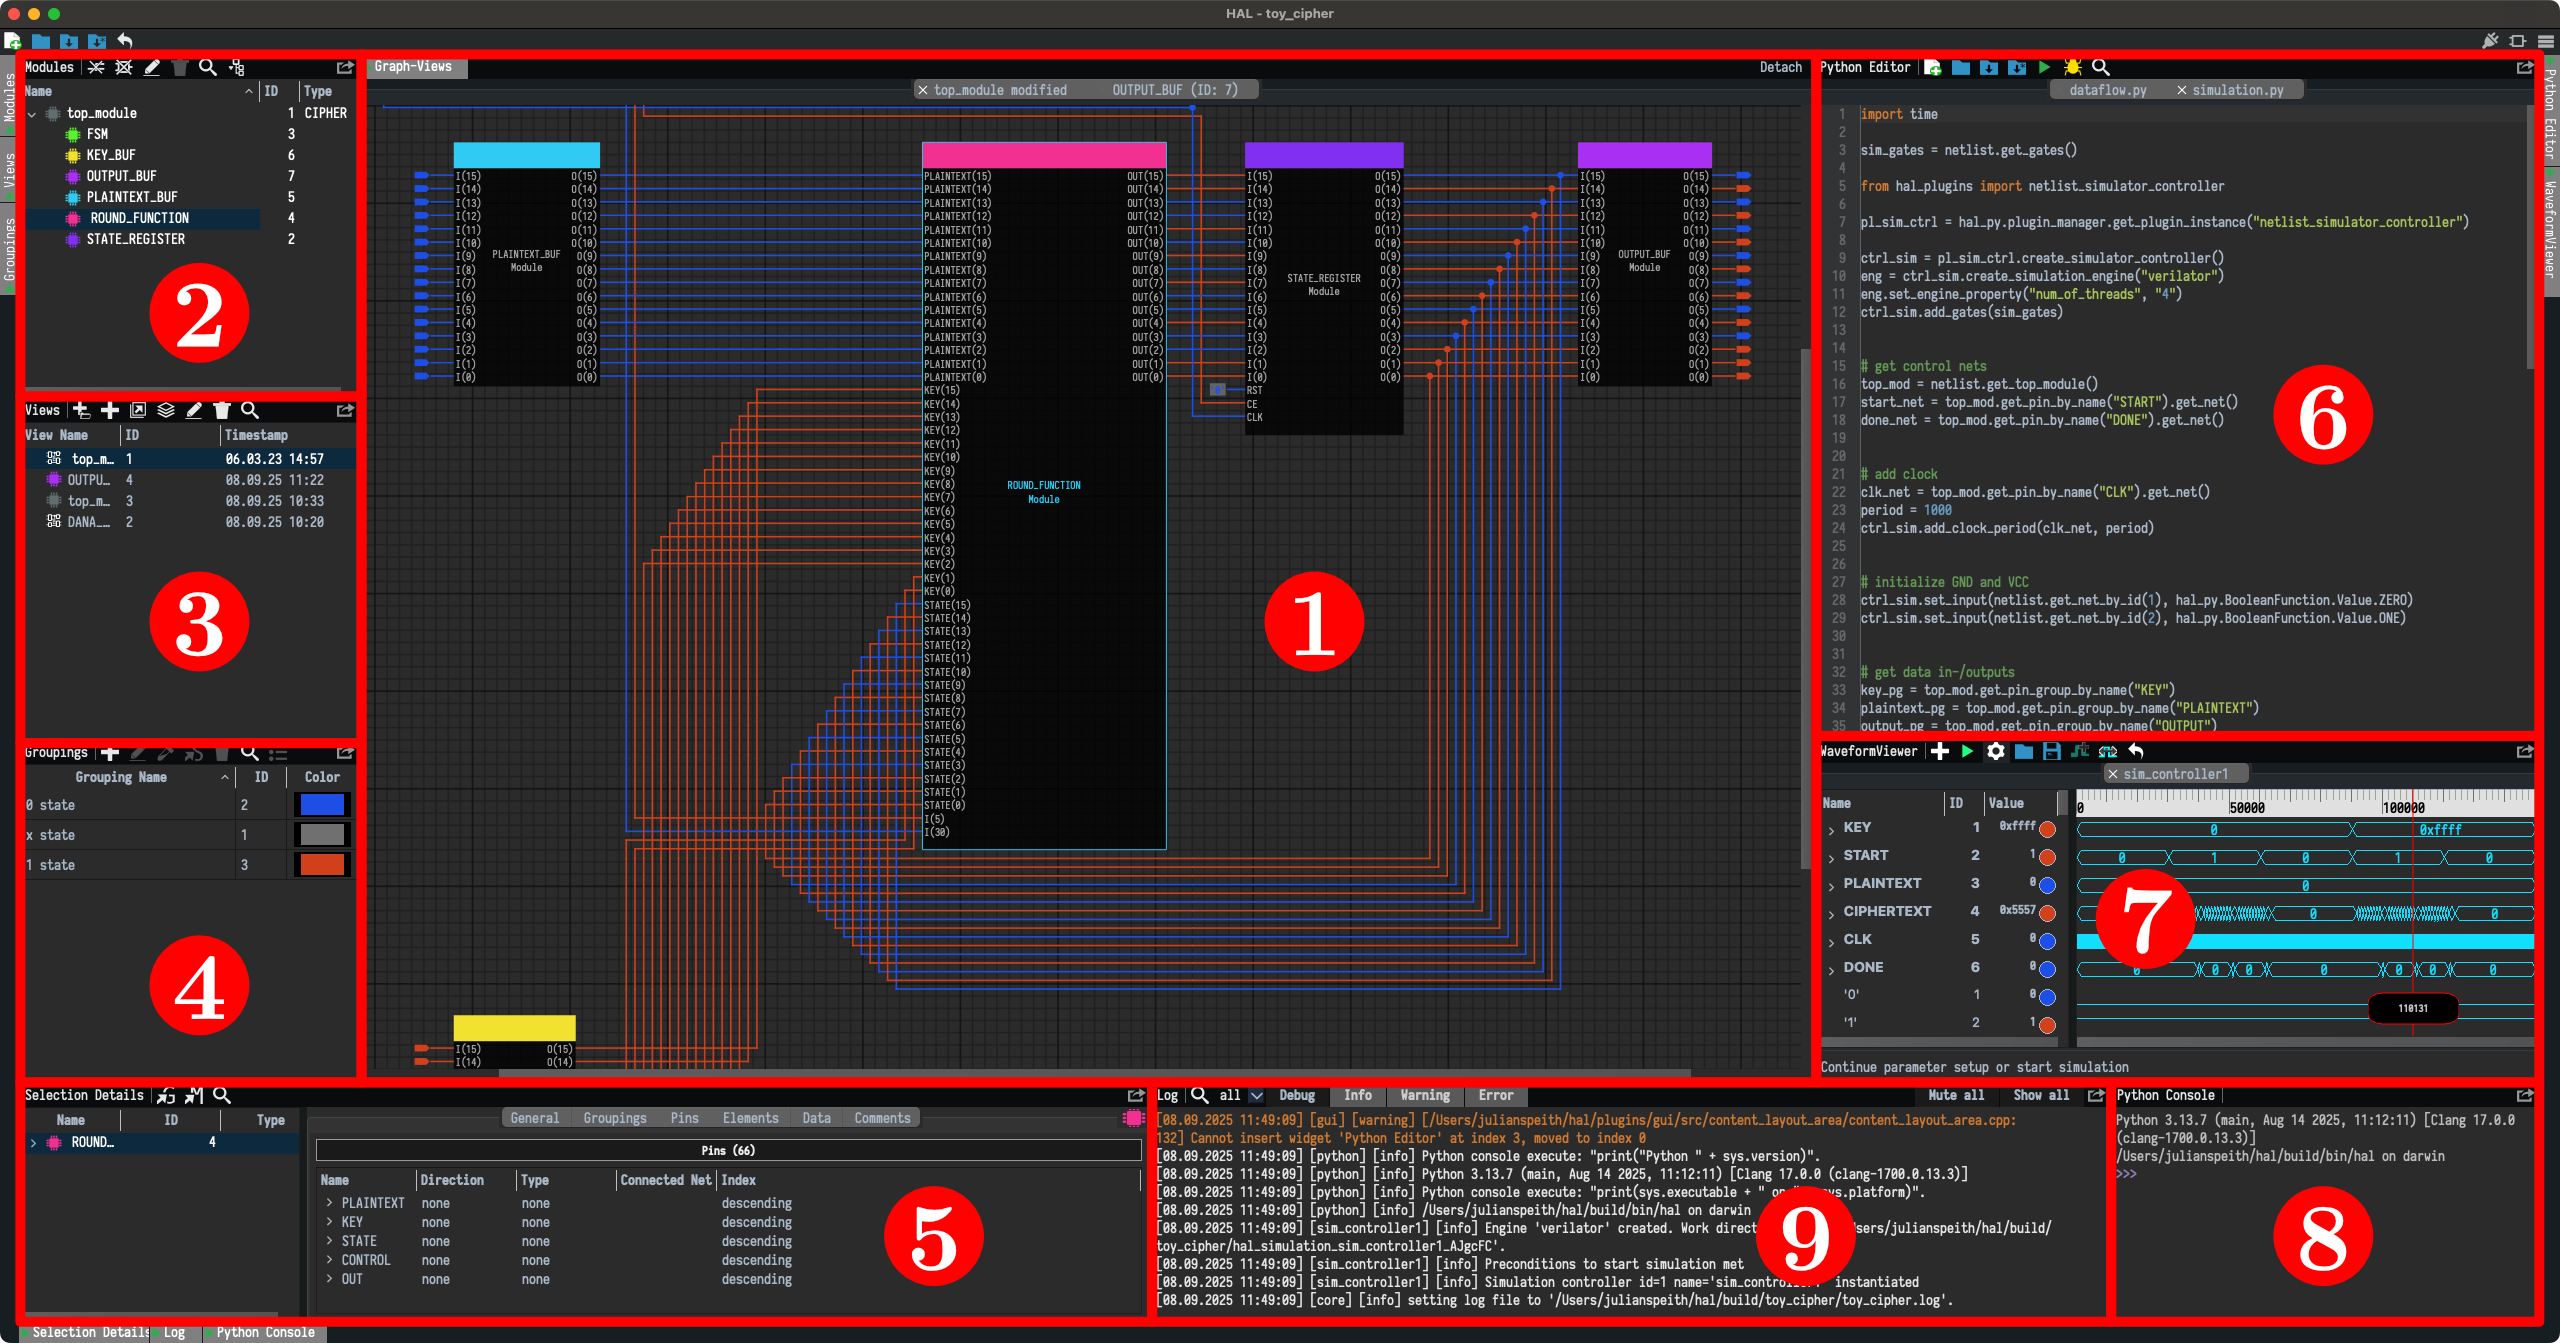Toggle the Info log filter
The height and width of the screenshot is (1343, 2560).
pyautogui.click(x=1358, y=1095)
